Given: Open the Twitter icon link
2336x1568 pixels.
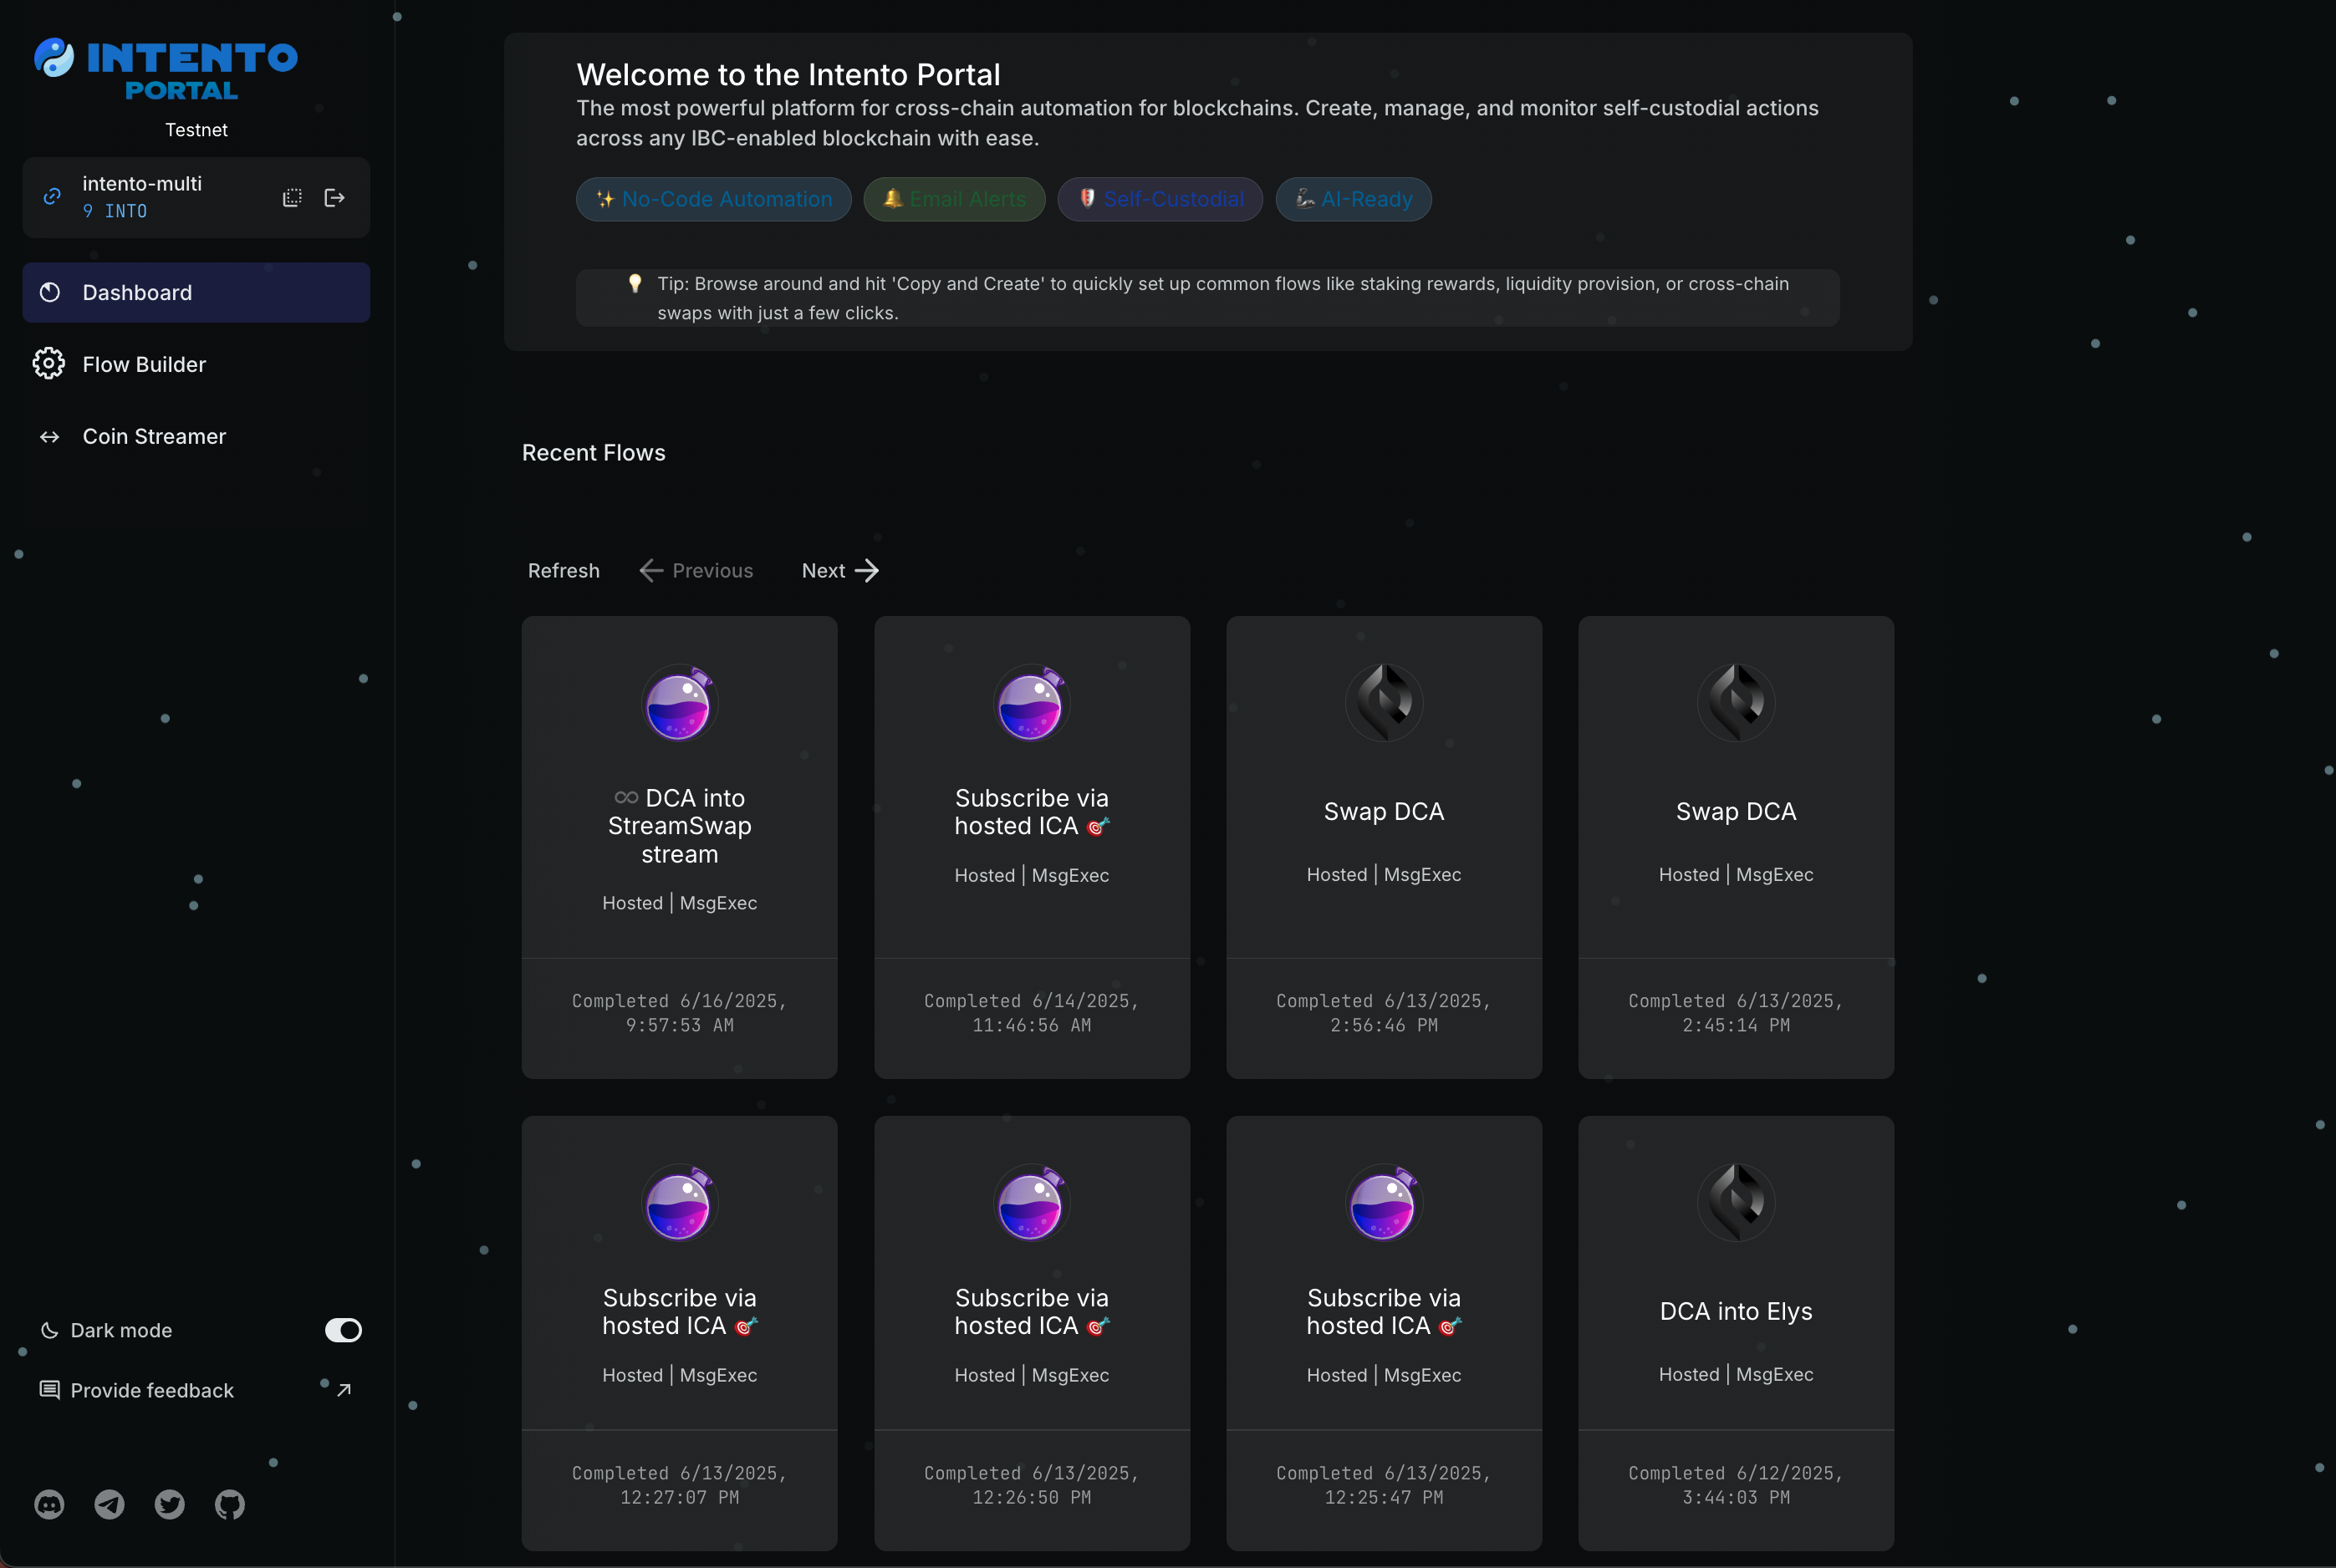Looking at the screenshot, I should [x=170, y=1505].
